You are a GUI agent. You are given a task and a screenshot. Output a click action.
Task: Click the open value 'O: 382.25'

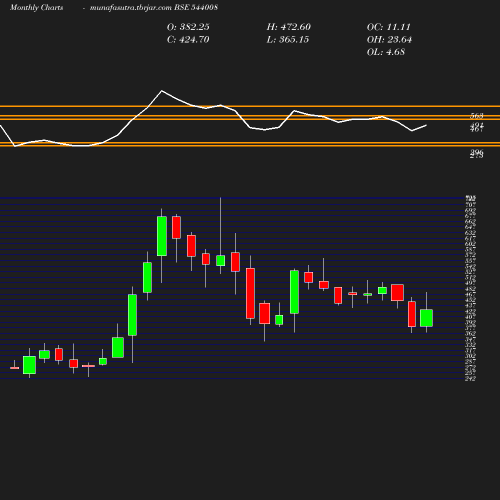click(x=188, y=27)
